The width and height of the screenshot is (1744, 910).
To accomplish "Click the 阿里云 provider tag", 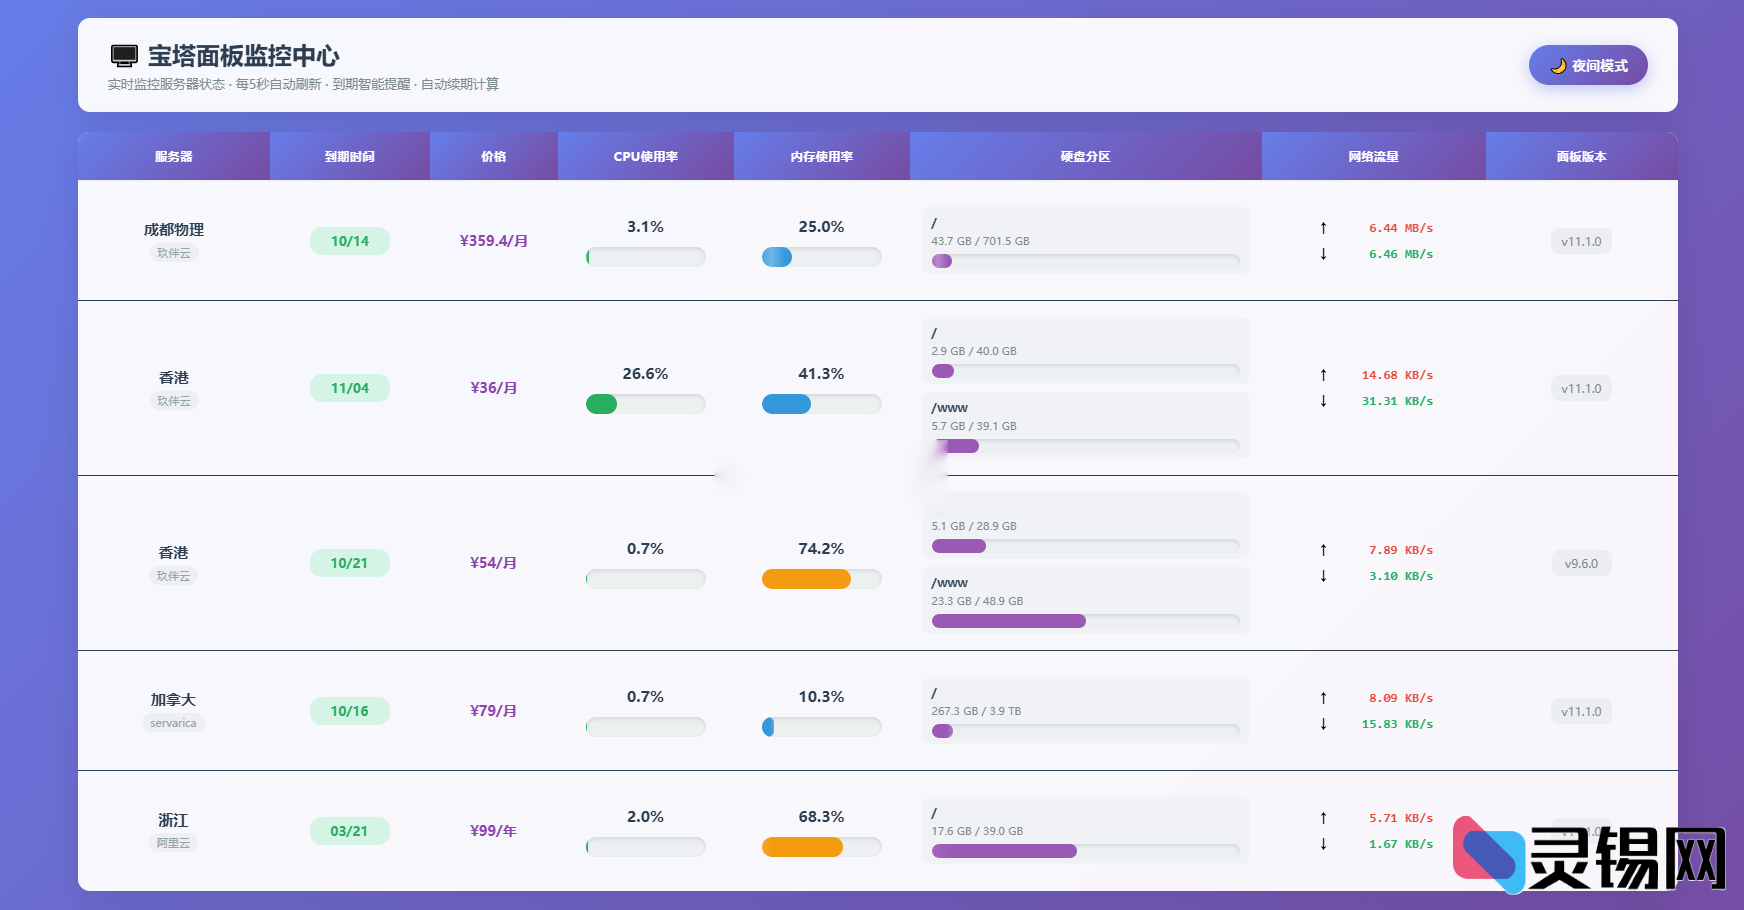I will click(x=173, y=843).
